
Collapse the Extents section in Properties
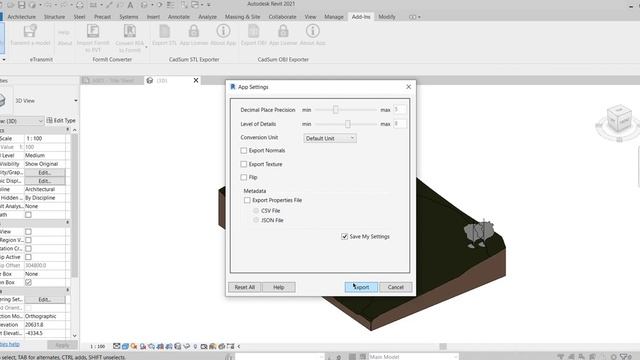point(68,223)
